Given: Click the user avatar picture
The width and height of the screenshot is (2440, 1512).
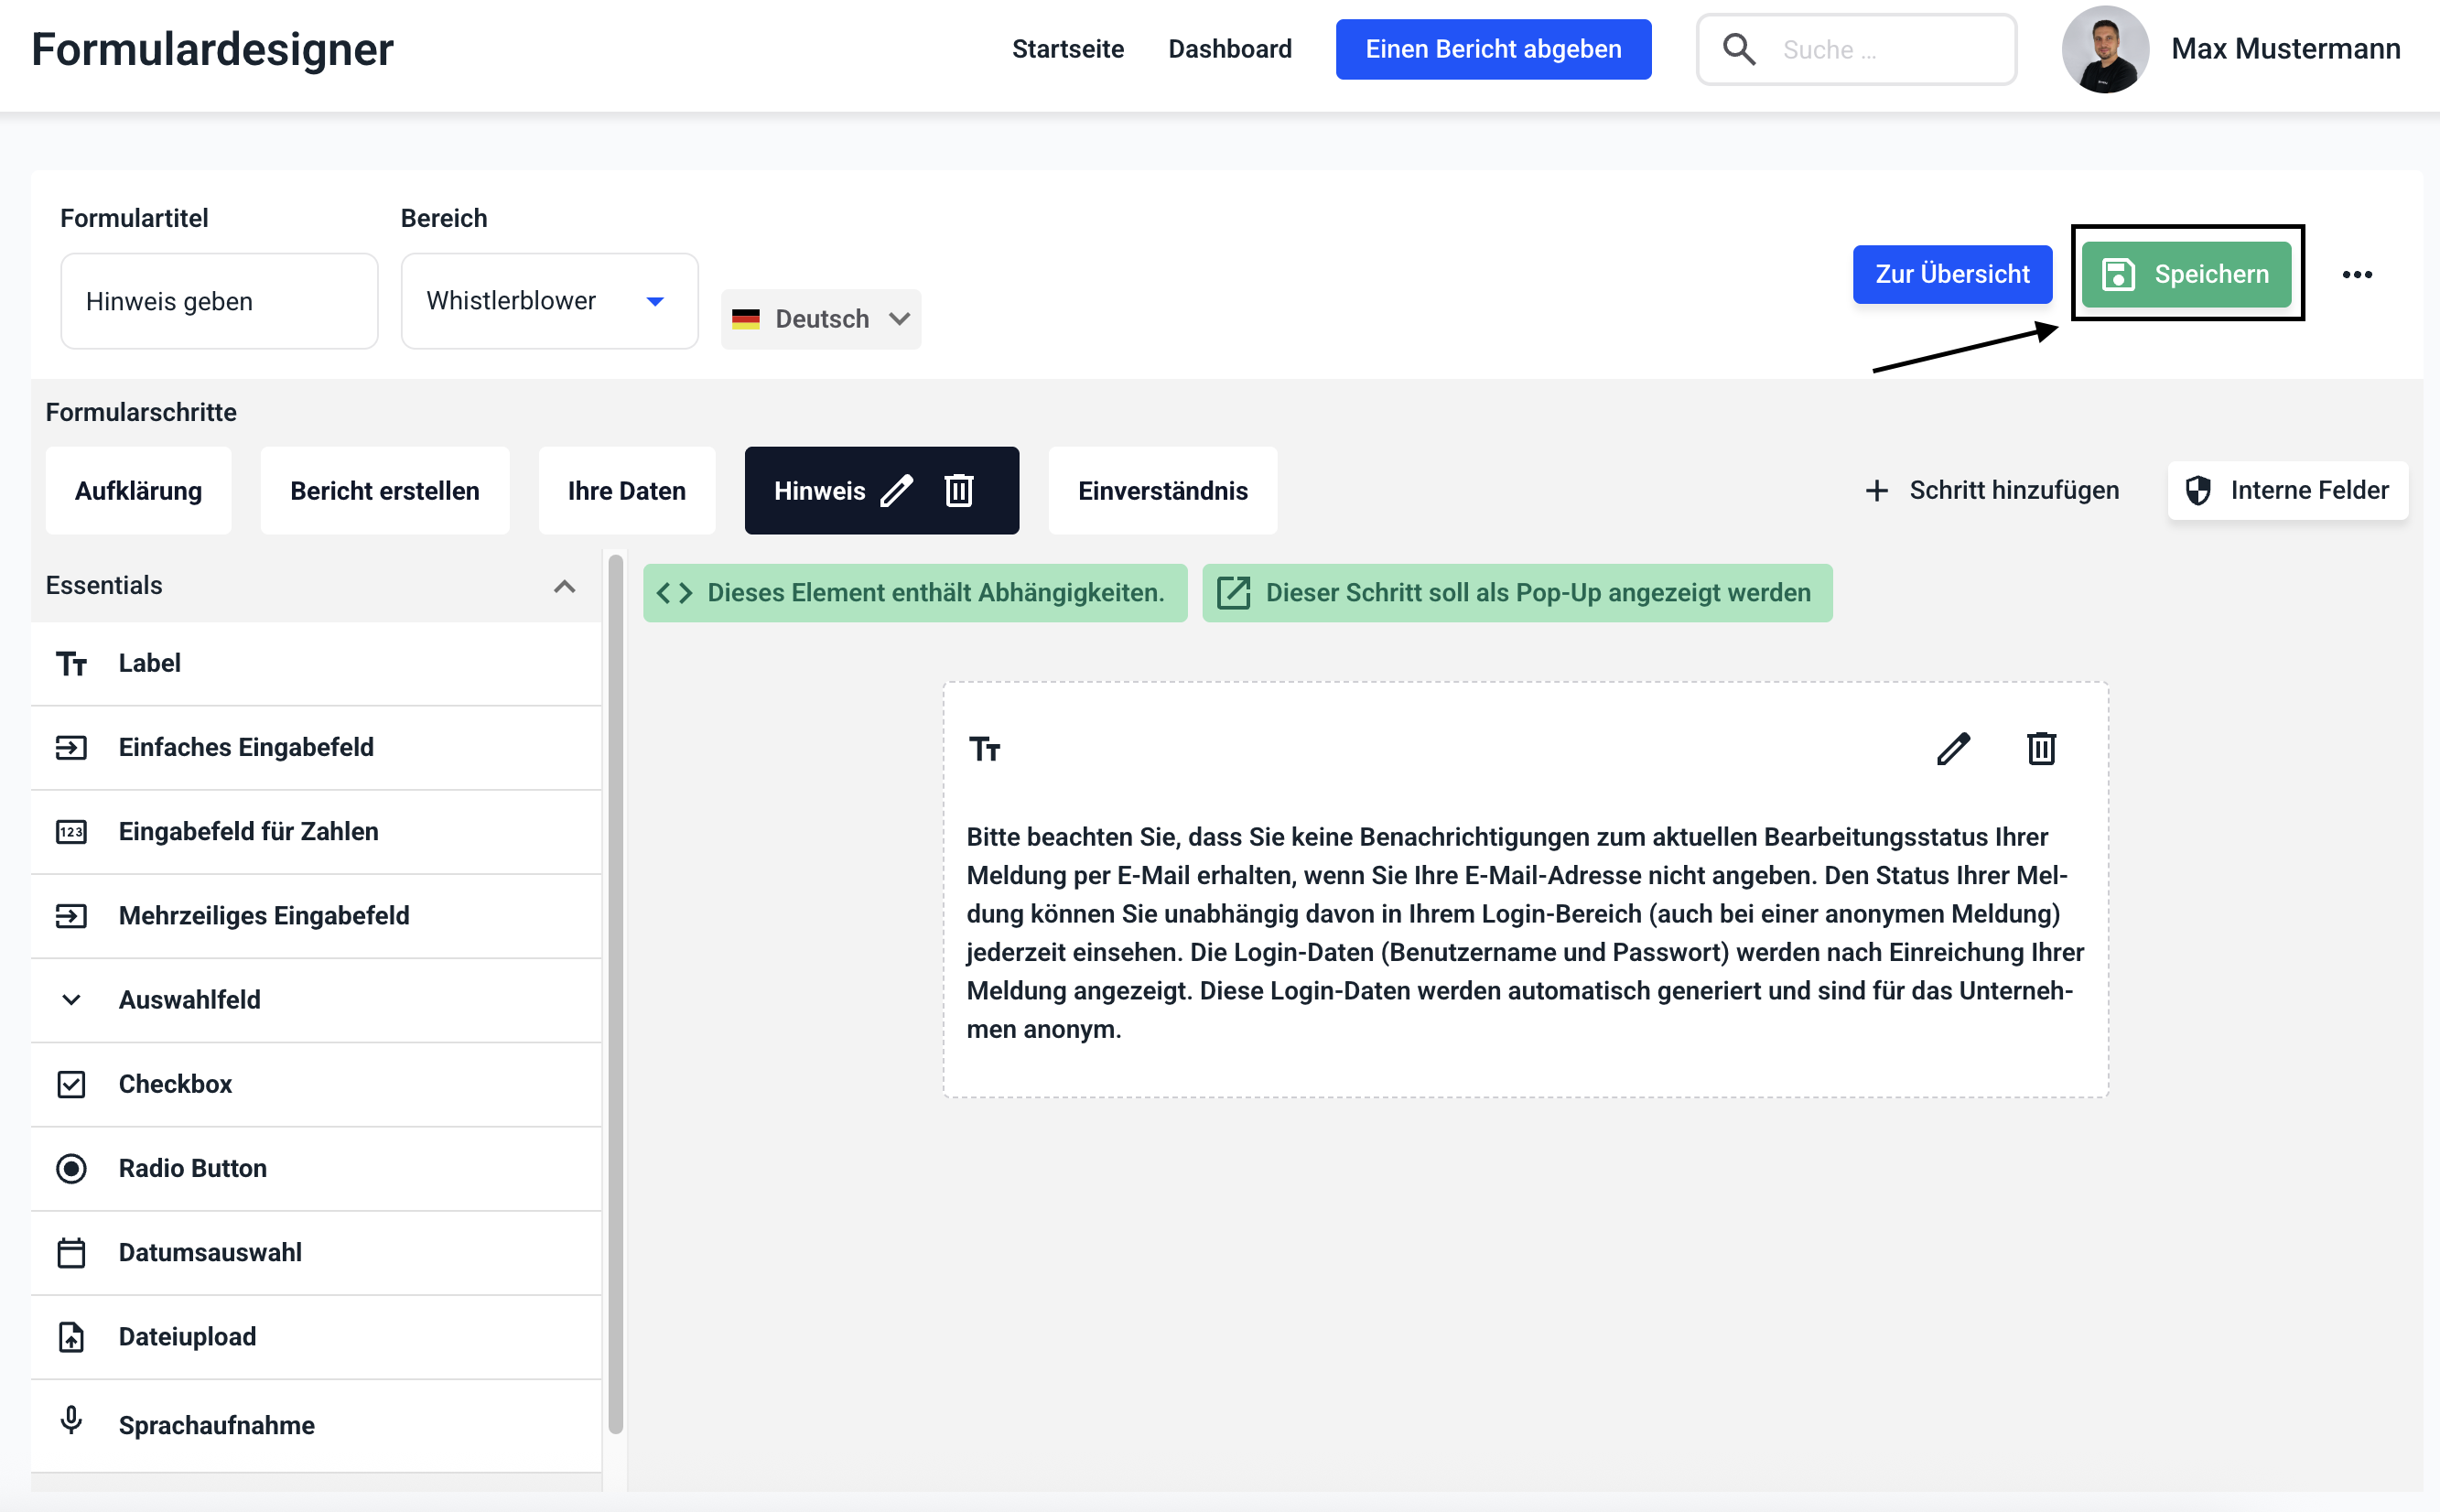Looking at the screenshot, I should 2105,49.
